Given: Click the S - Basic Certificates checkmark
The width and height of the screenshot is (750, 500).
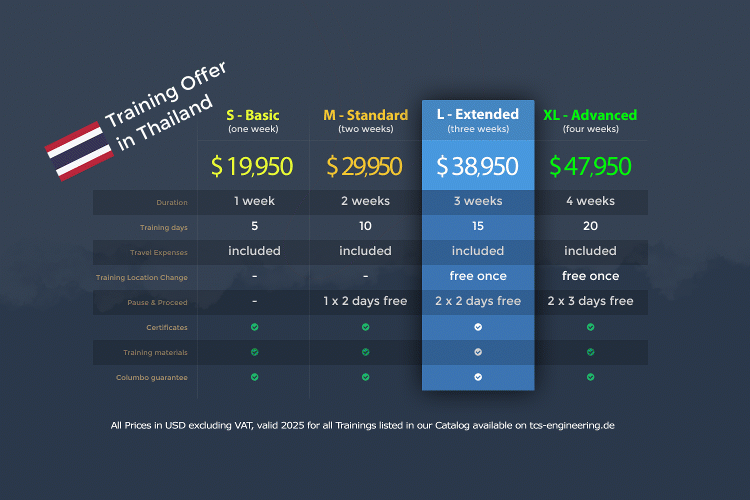Looking at the screenshot, I should (254, 327).
